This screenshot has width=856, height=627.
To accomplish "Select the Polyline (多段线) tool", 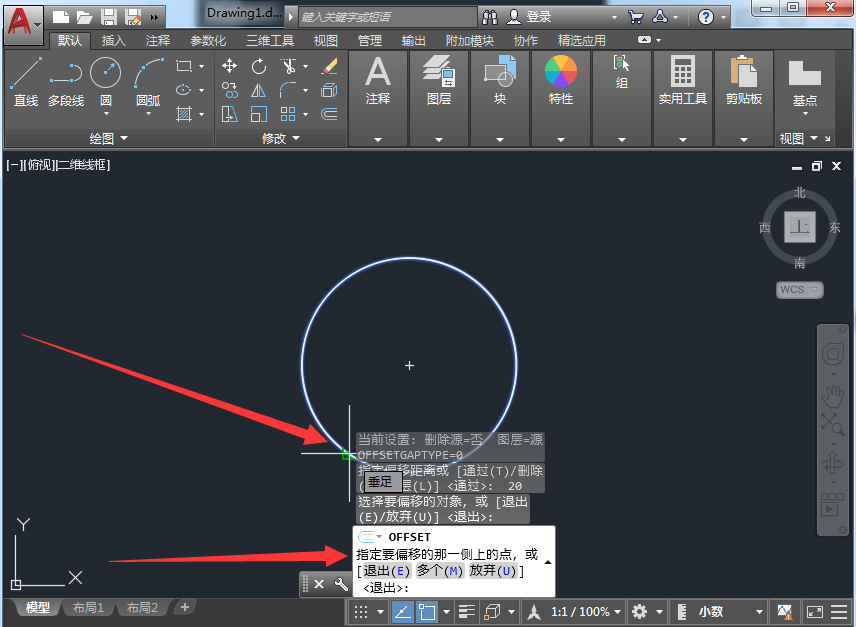I will [66, 82].
